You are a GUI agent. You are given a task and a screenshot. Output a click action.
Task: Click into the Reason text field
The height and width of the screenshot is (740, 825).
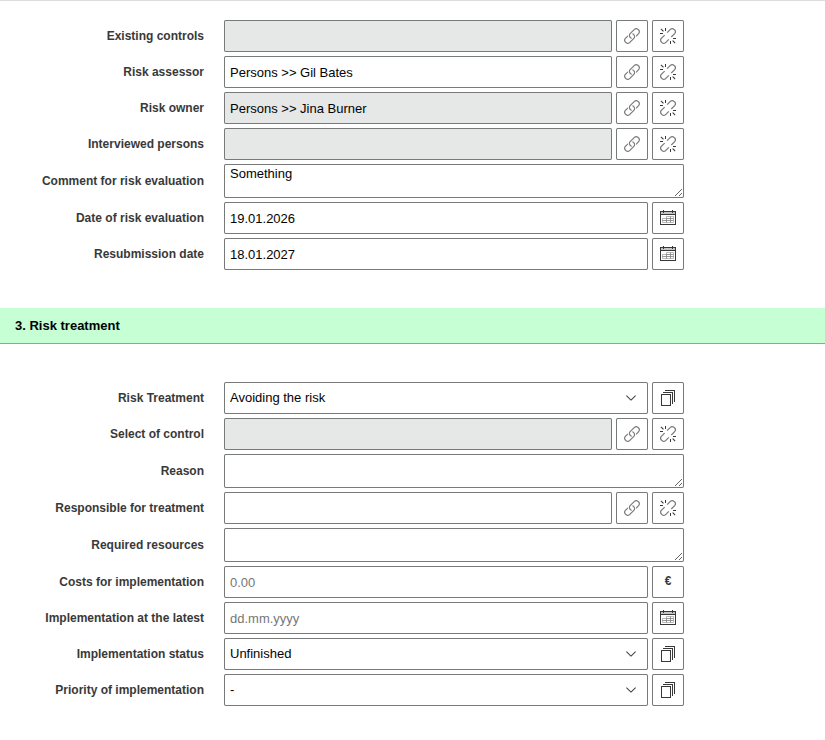(x=453, y=470)
